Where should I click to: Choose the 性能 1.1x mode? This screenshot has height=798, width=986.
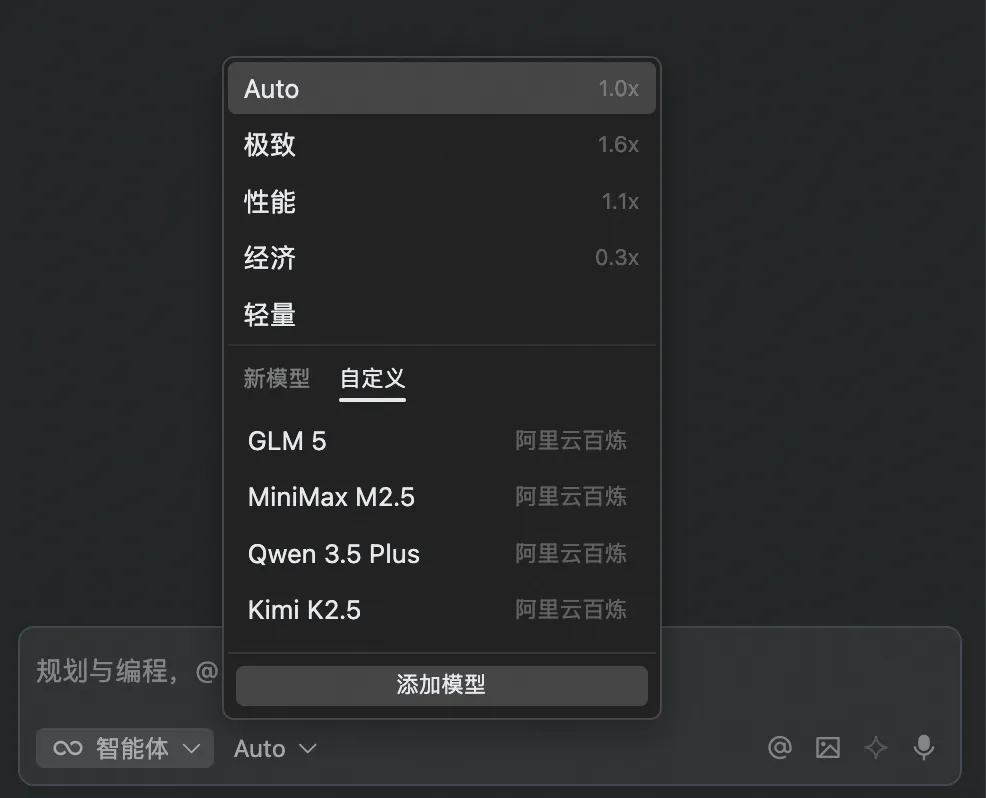(441, 201)
